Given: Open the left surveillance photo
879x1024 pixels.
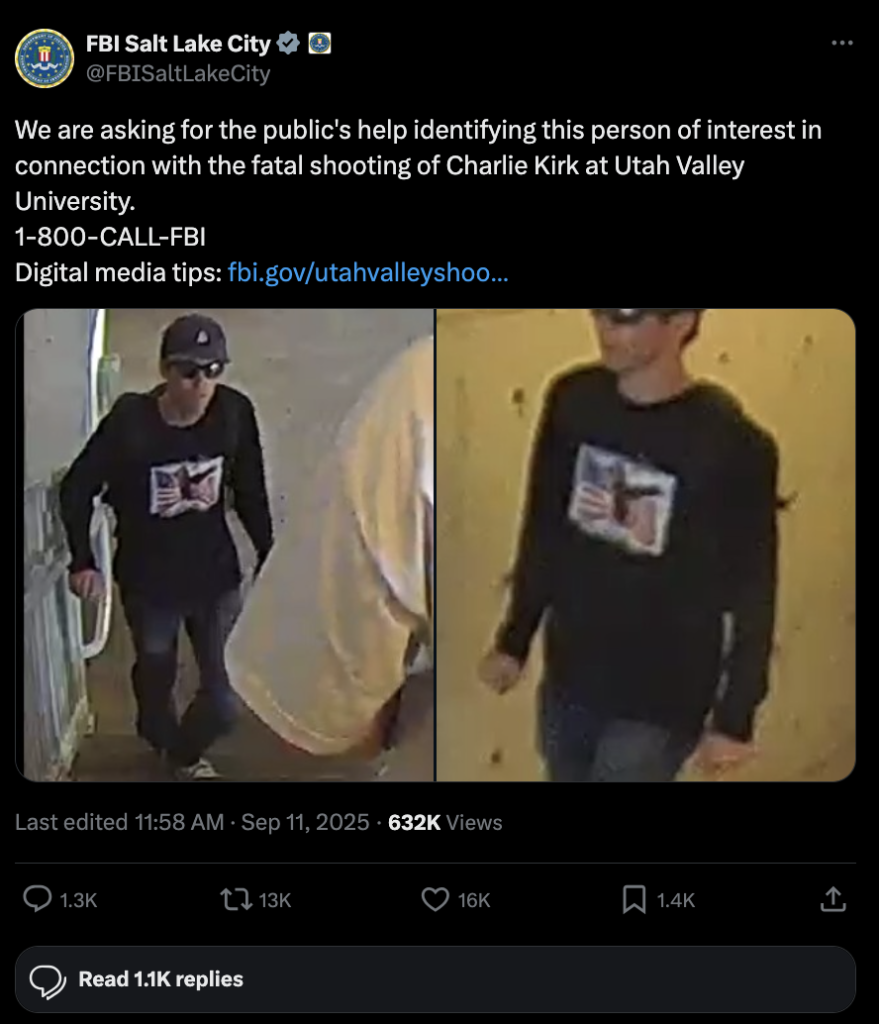Looking at the screenshot, I should [225, 545].
